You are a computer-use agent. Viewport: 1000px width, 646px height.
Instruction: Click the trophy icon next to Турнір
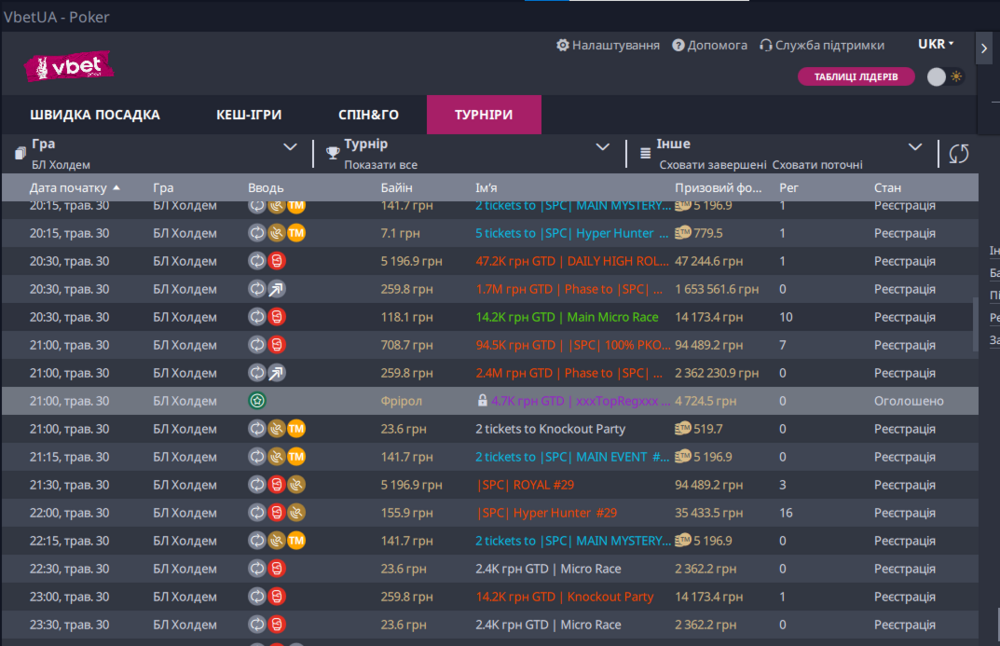(332, 153)
